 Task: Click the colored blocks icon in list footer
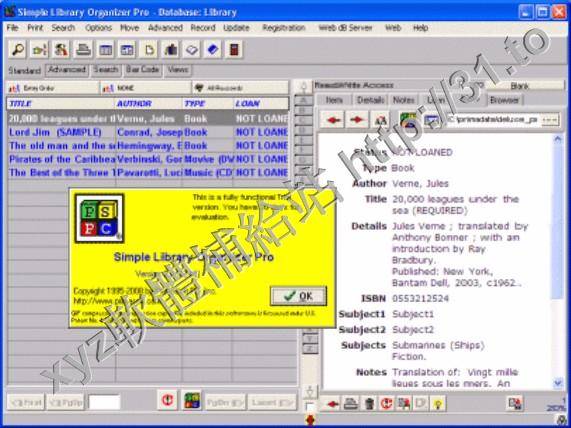192,400
